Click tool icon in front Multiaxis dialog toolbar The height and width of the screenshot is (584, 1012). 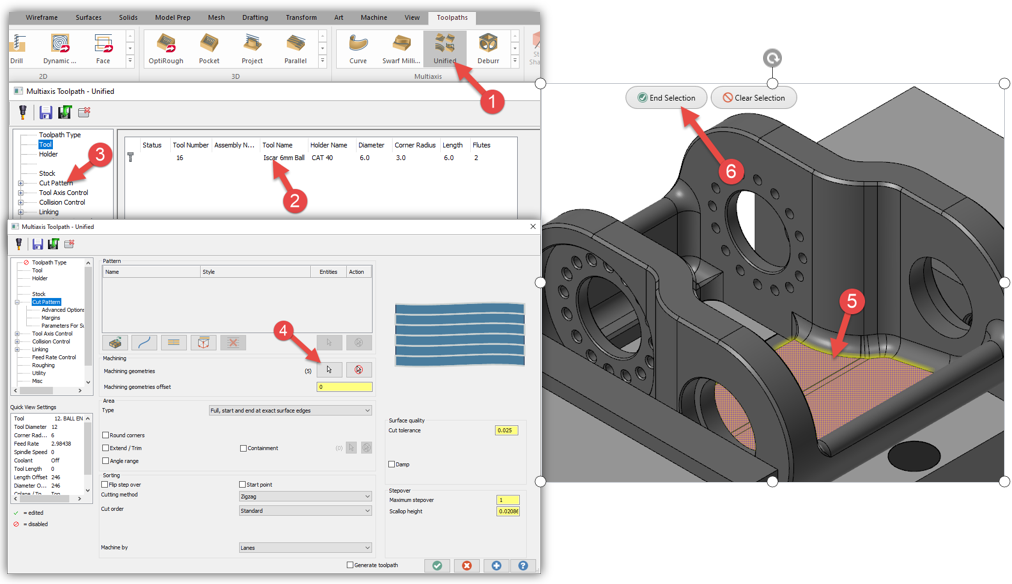click(19, 244)
